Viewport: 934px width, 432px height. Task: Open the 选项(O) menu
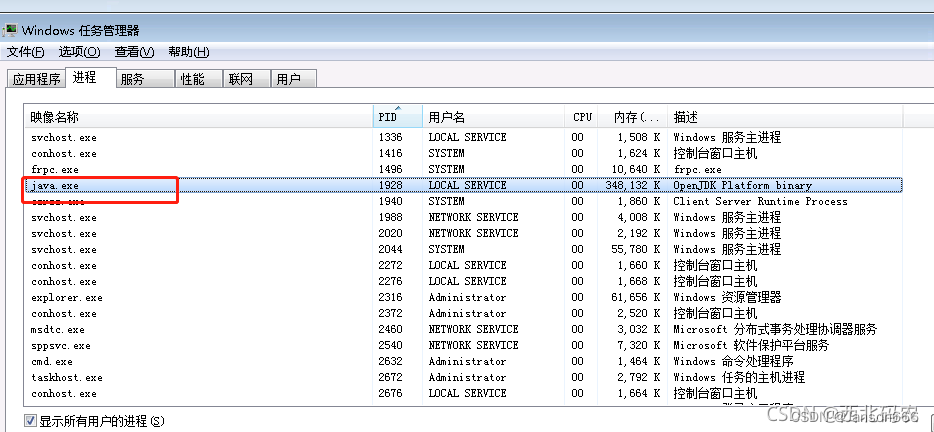79,52
